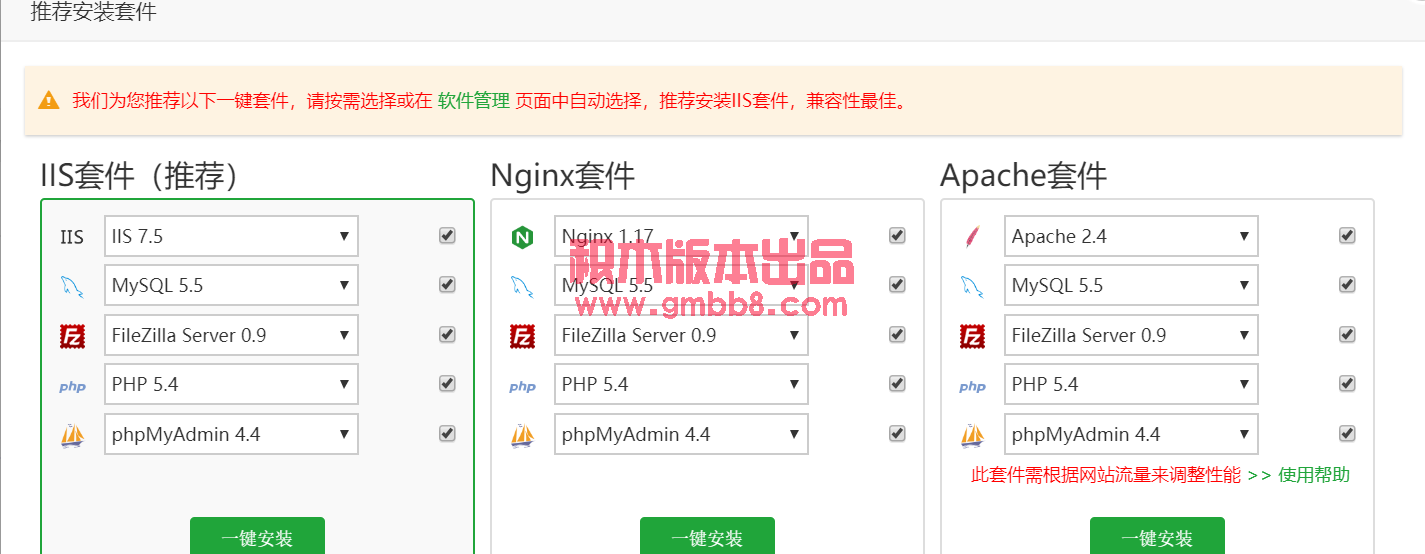Click the Apache feather icon
The width and height of the screenshot is (1425, 554).
(x=972, y=237)
